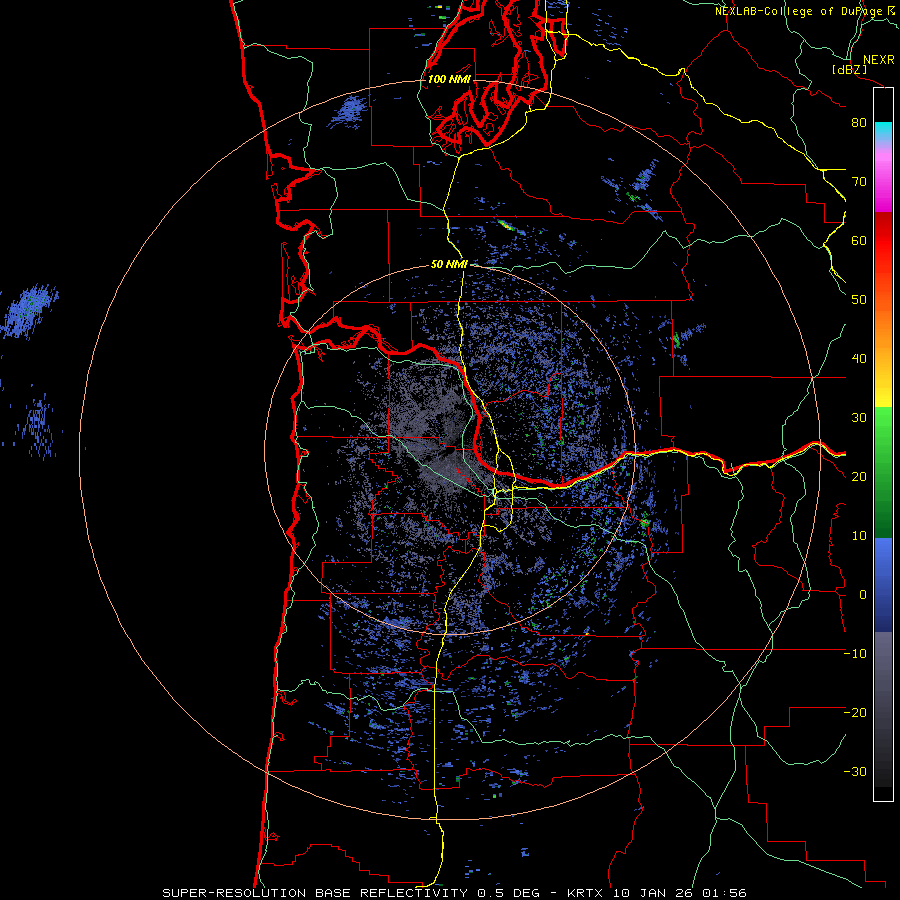This screenshot has height=900, width=900.
Task: Click the 20 value on the dBZ scale
Action: pyautogui.click(x=859, y=476)
